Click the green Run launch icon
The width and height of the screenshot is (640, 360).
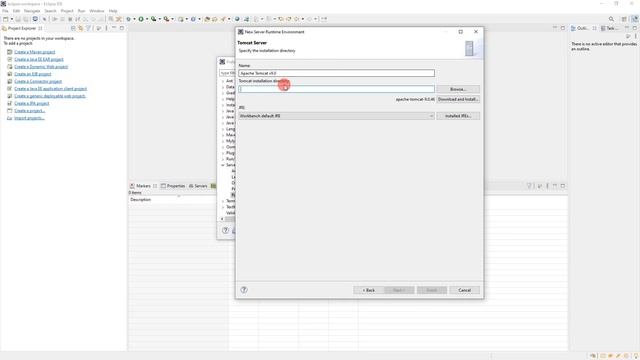click(141, 19)
